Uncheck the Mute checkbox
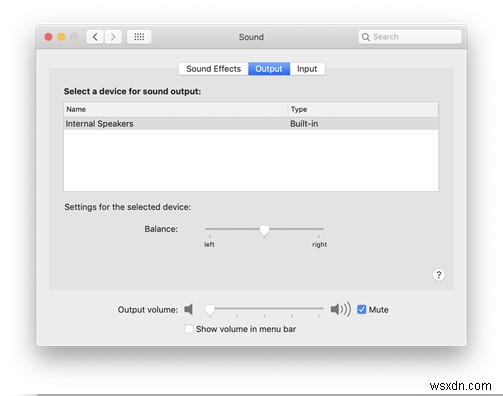Image resolution: width=503 pixels, height=396 pixels. 362,310
